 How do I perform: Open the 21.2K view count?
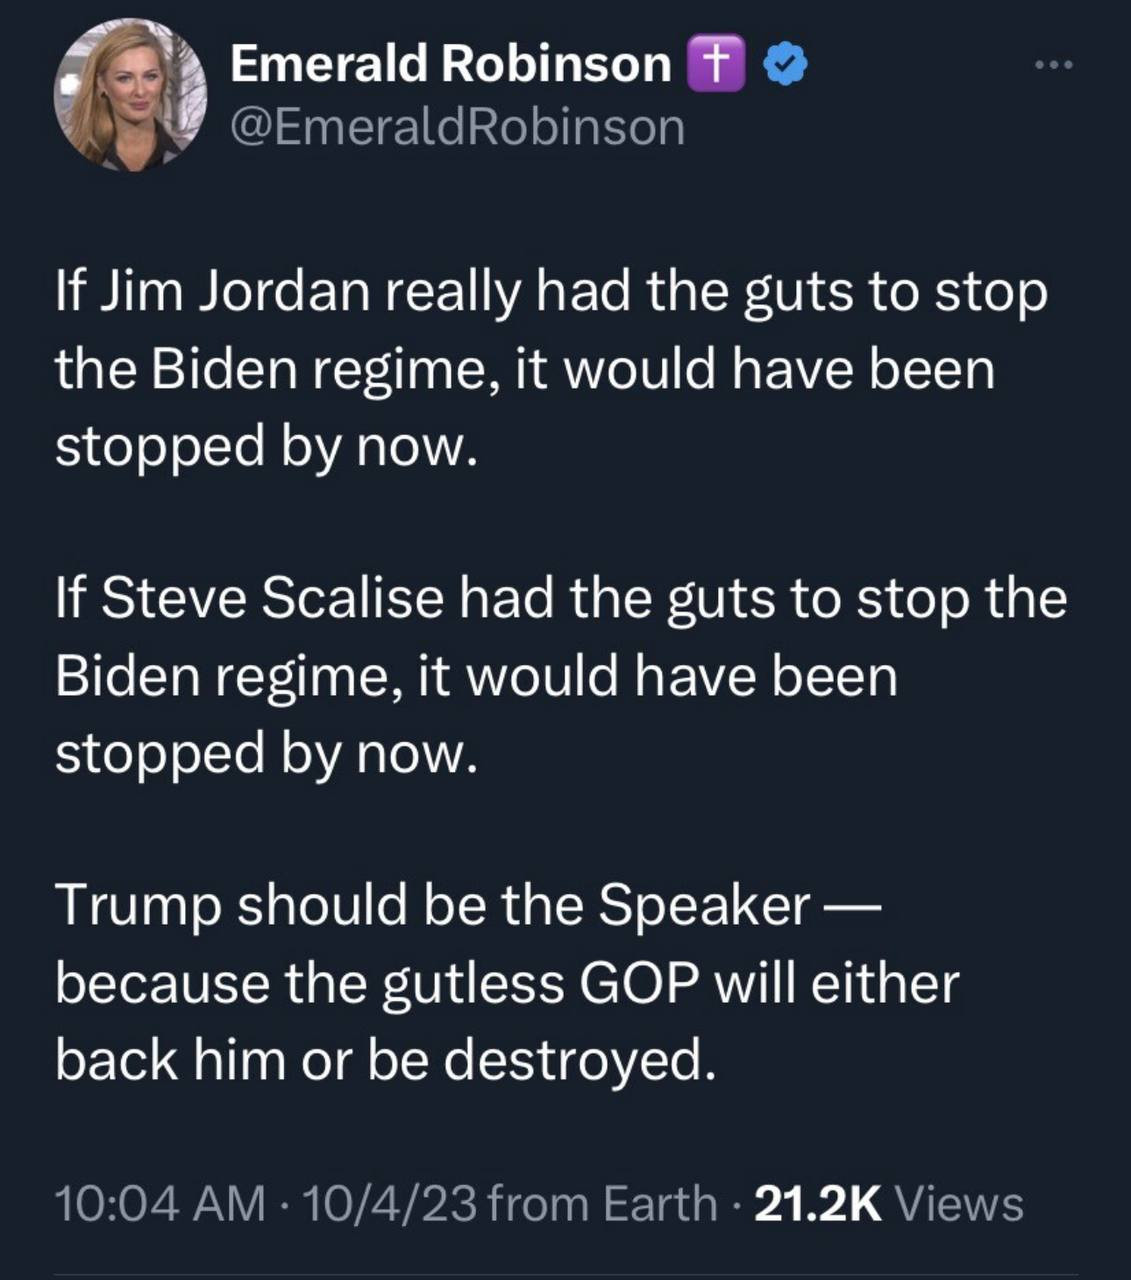pos(818,1203)
